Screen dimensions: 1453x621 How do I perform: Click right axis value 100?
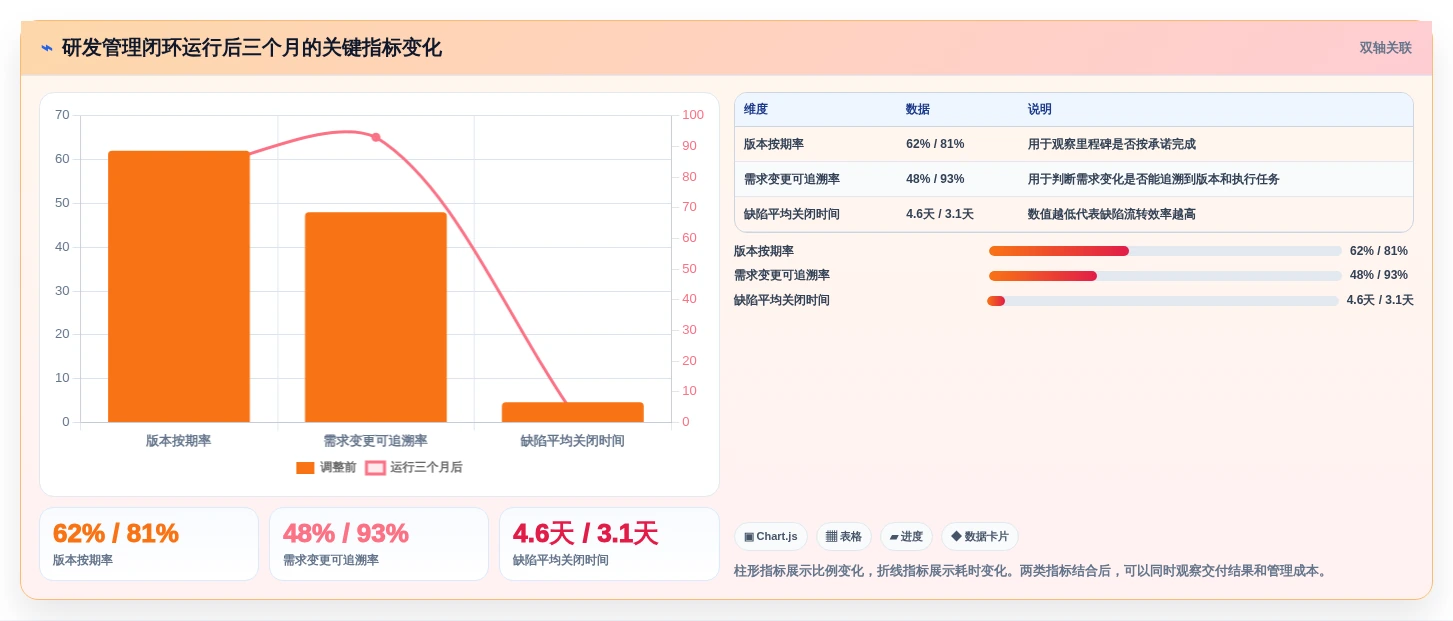pos(693,115)
